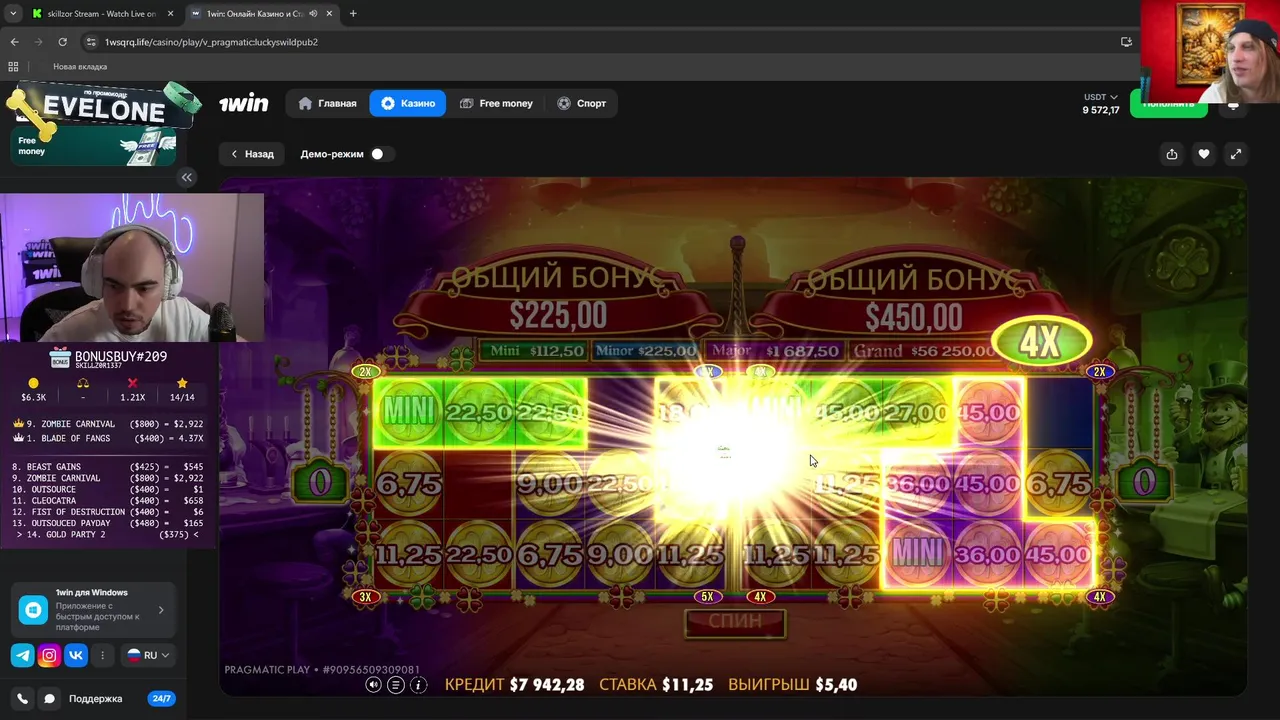The width and height of the screenshot is (1280, 720).
Task: Click the FIST OF DESTRUCTION list row
Action: click(108, 512)
